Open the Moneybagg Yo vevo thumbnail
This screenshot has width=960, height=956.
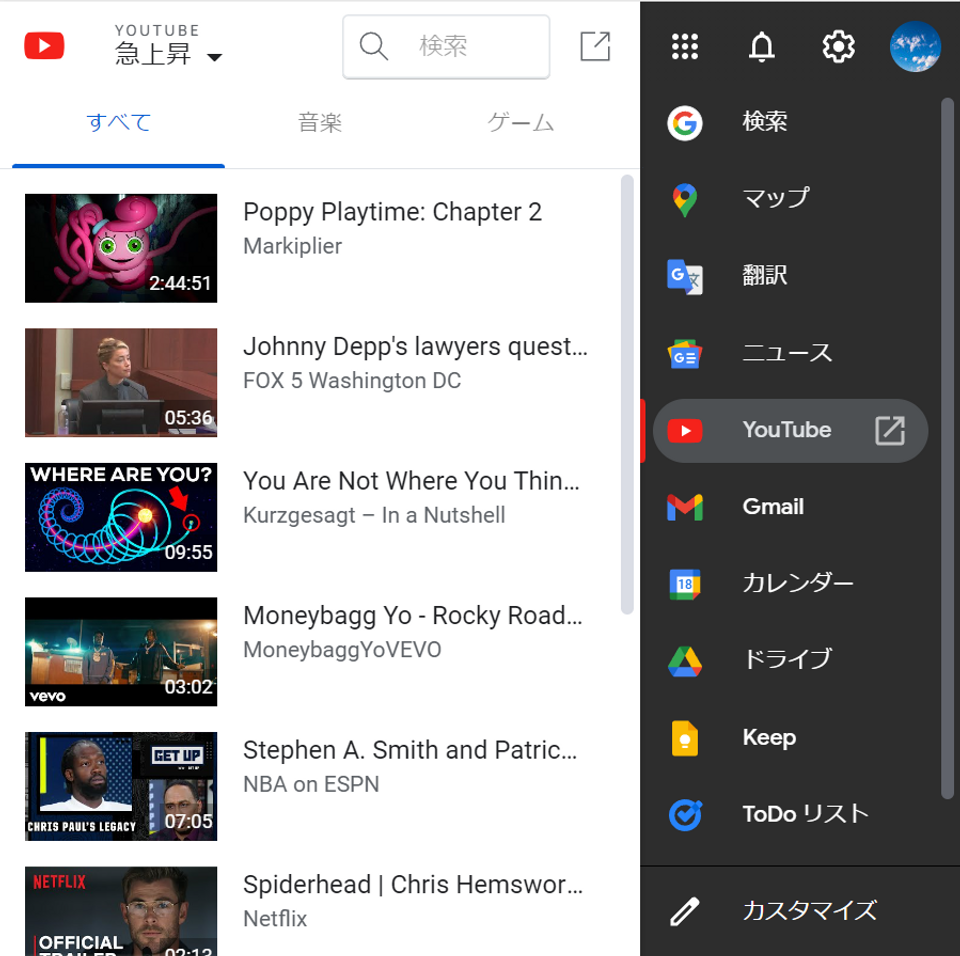tap(121, 652)
